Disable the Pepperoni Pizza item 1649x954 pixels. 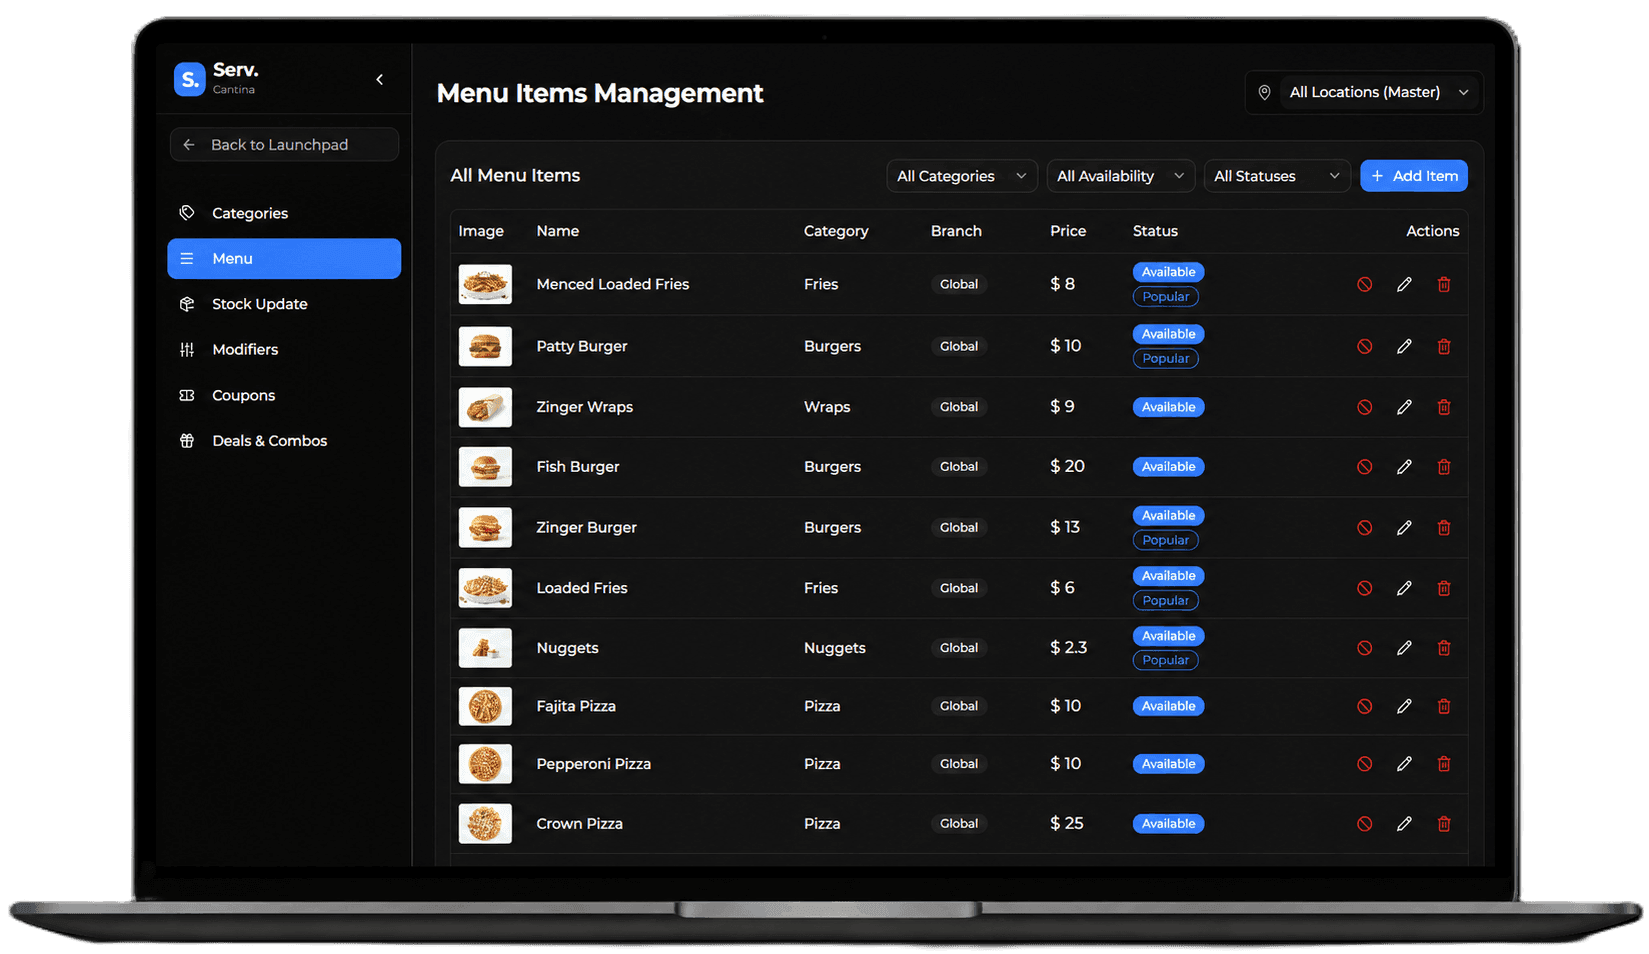coord(1364,764)
